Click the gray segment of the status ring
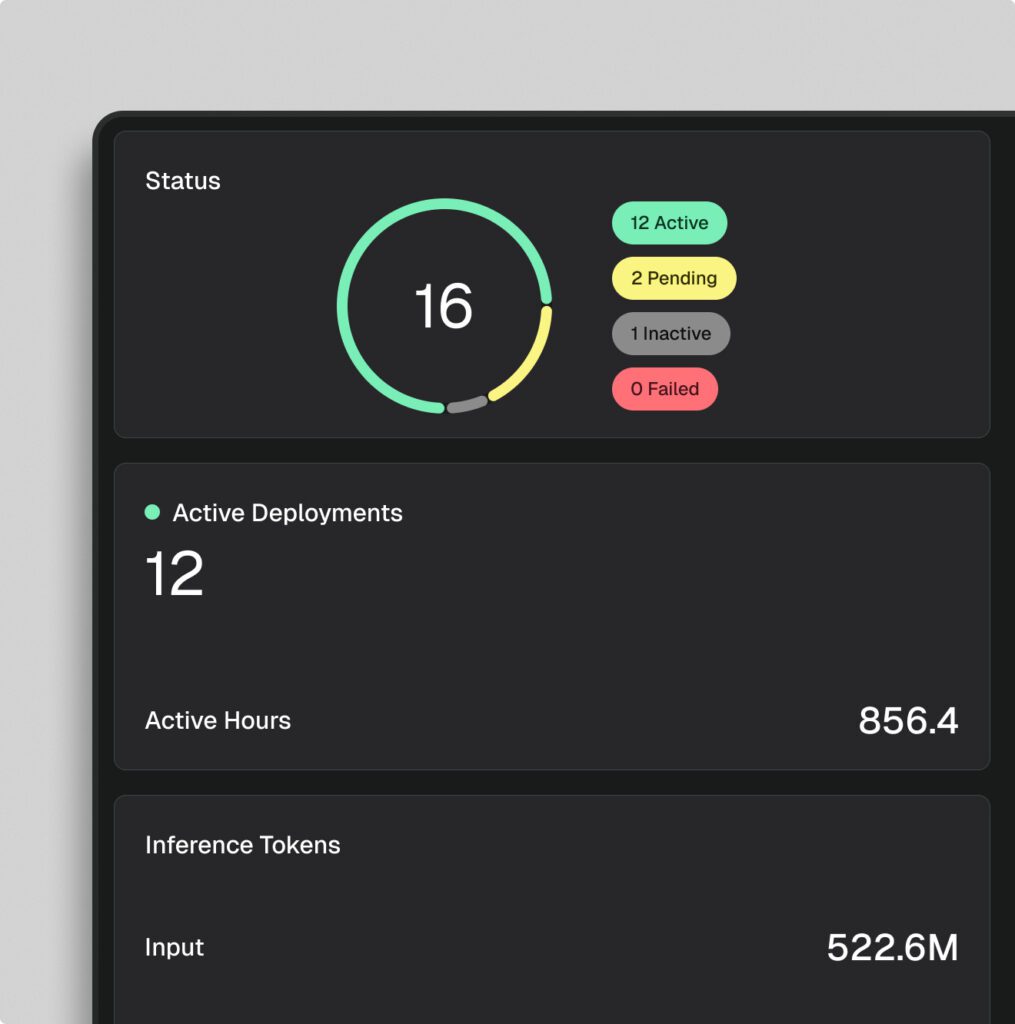Image resolution: width=1015 pixels, height=1024 pixels. click(468, 404)
